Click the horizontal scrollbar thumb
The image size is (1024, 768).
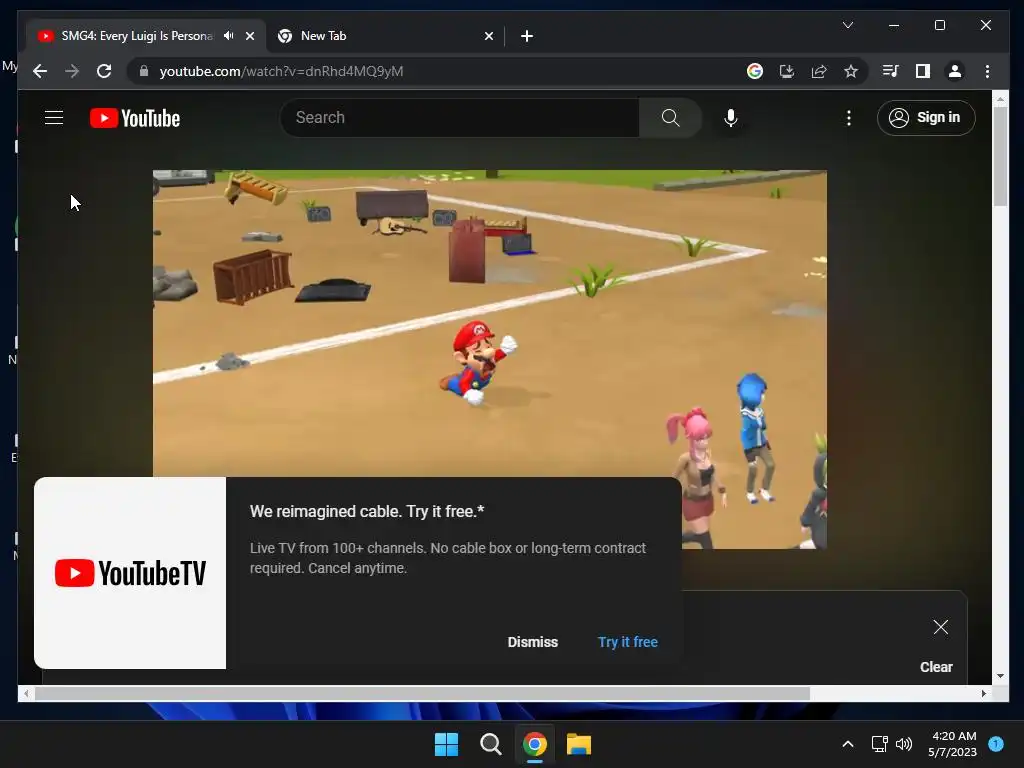[x=423, y=694]
